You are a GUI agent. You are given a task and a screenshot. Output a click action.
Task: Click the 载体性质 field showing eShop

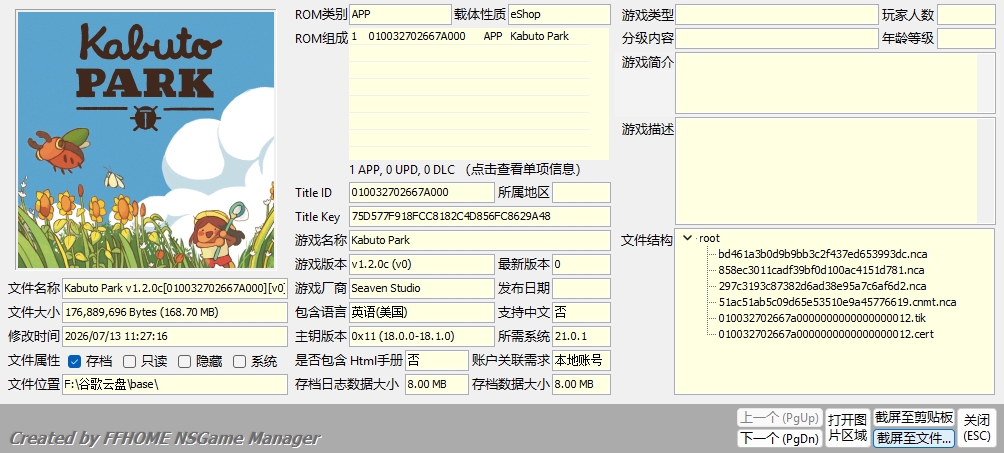[559, 14]
